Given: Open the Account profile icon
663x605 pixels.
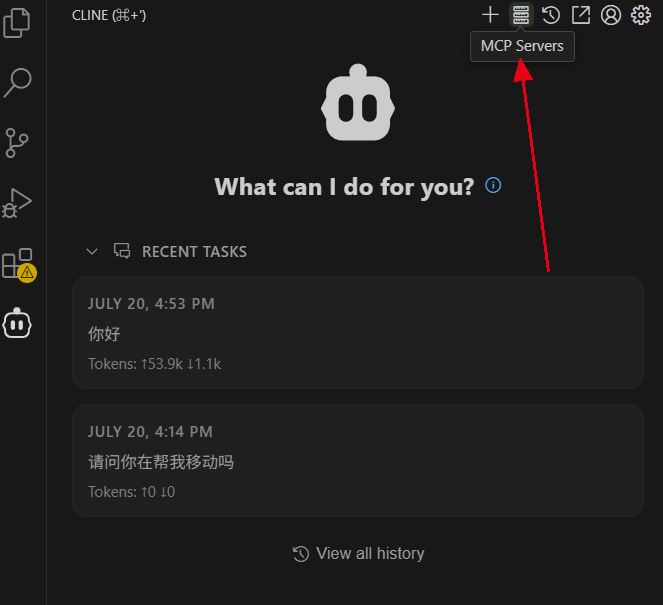Looking at the screenshot, I should (x=611, y=15).
